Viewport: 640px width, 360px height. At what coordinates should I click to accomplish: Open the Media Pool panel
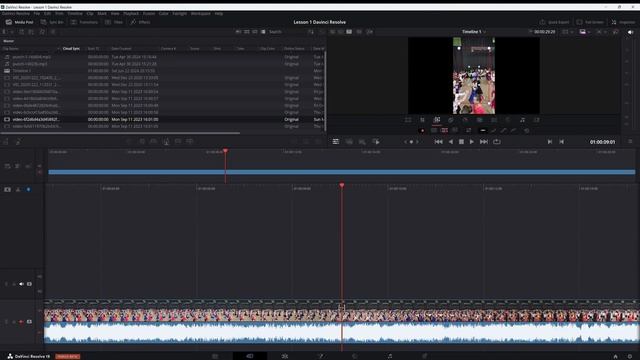coord(20,22)
